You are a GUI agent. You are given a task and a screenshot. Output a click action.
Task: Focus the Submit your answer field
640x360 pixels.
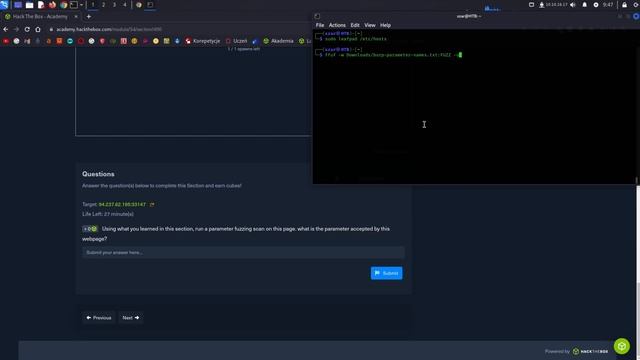point(243,253)
